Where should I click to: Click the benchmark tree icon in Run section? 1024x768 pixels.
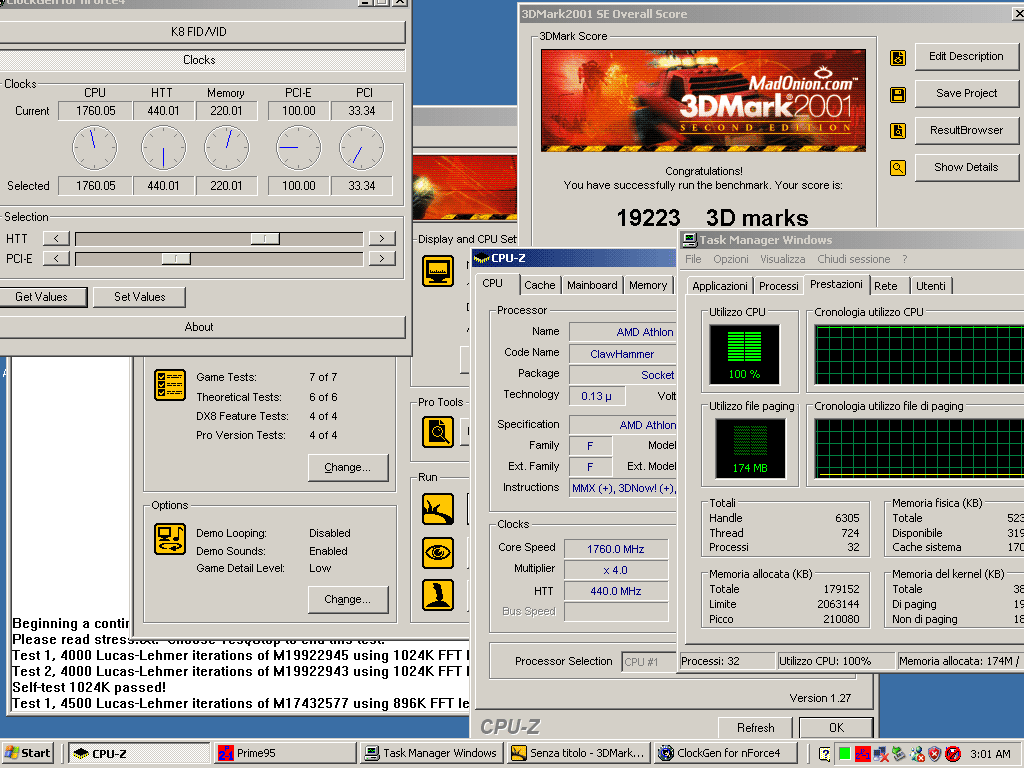point(438,509)
